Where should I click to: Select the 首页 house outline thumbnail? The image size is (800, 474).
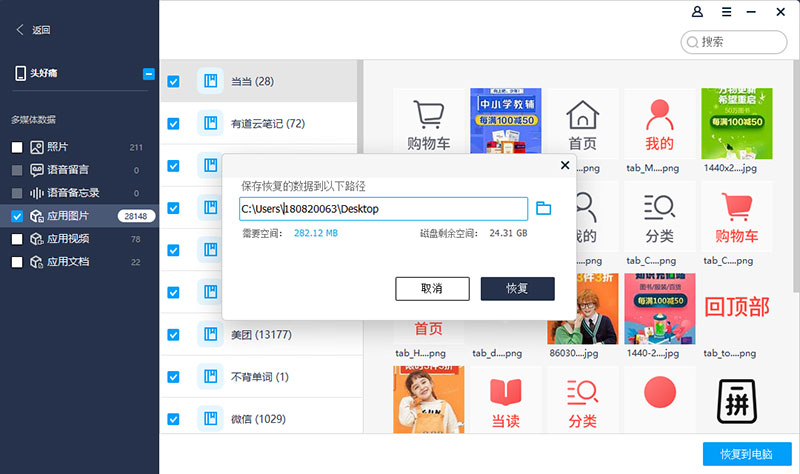point(582,123)
